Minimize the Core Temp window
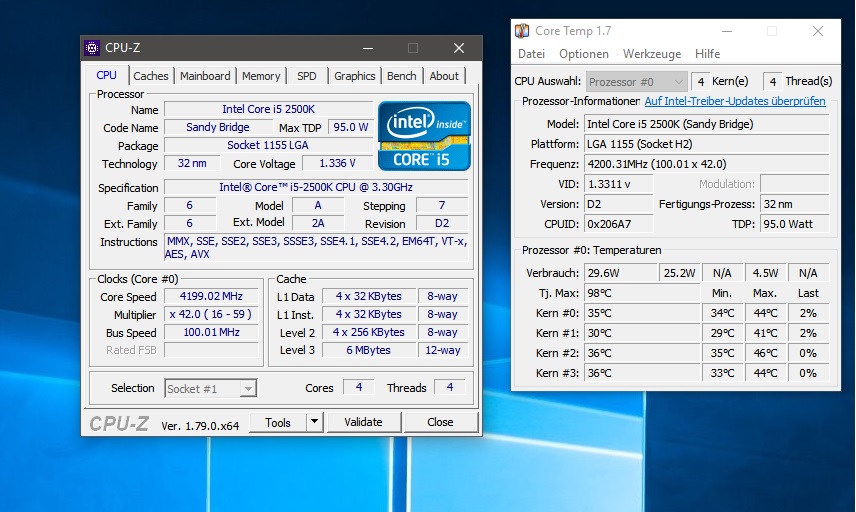The image size is (856, 512). [727, 31]
